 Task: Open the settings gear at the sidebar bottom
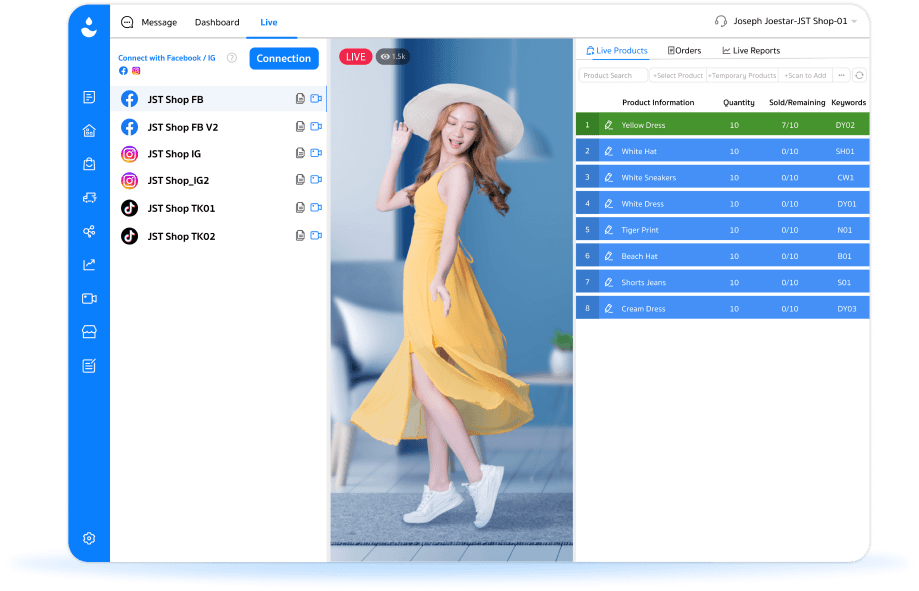89,538
